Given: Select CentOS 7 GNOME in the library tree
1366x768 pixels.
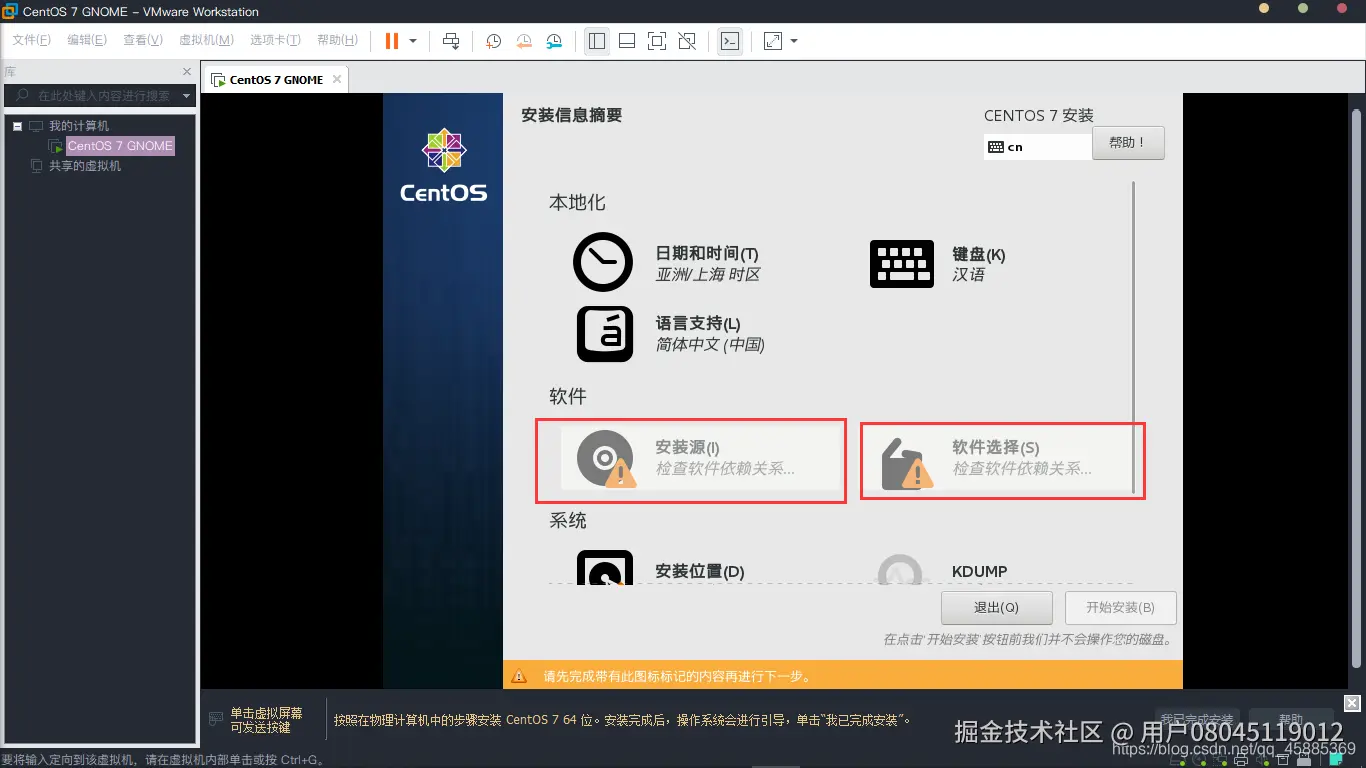Looking at the screenshot, I should [120, 146].
